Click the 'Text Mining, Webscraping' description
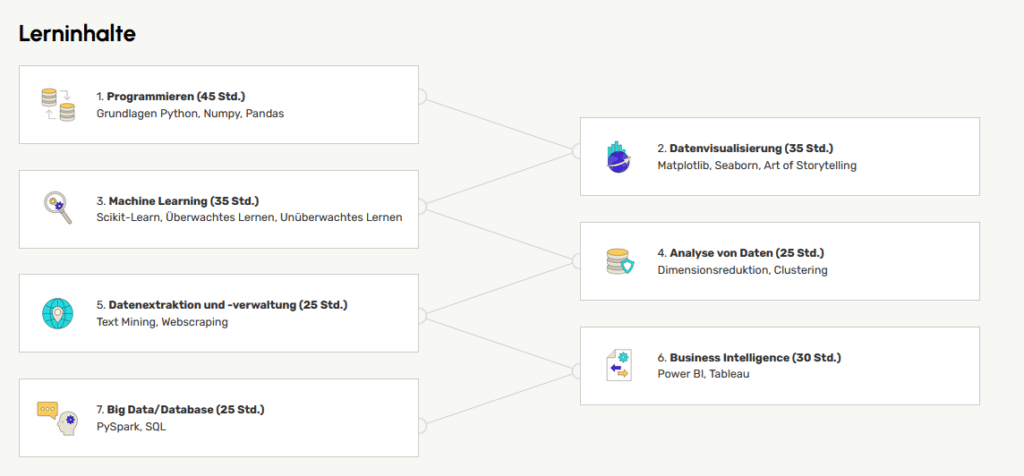This screenshot has height=476, width=1024. pyautogui.click(x=162, y=322)
